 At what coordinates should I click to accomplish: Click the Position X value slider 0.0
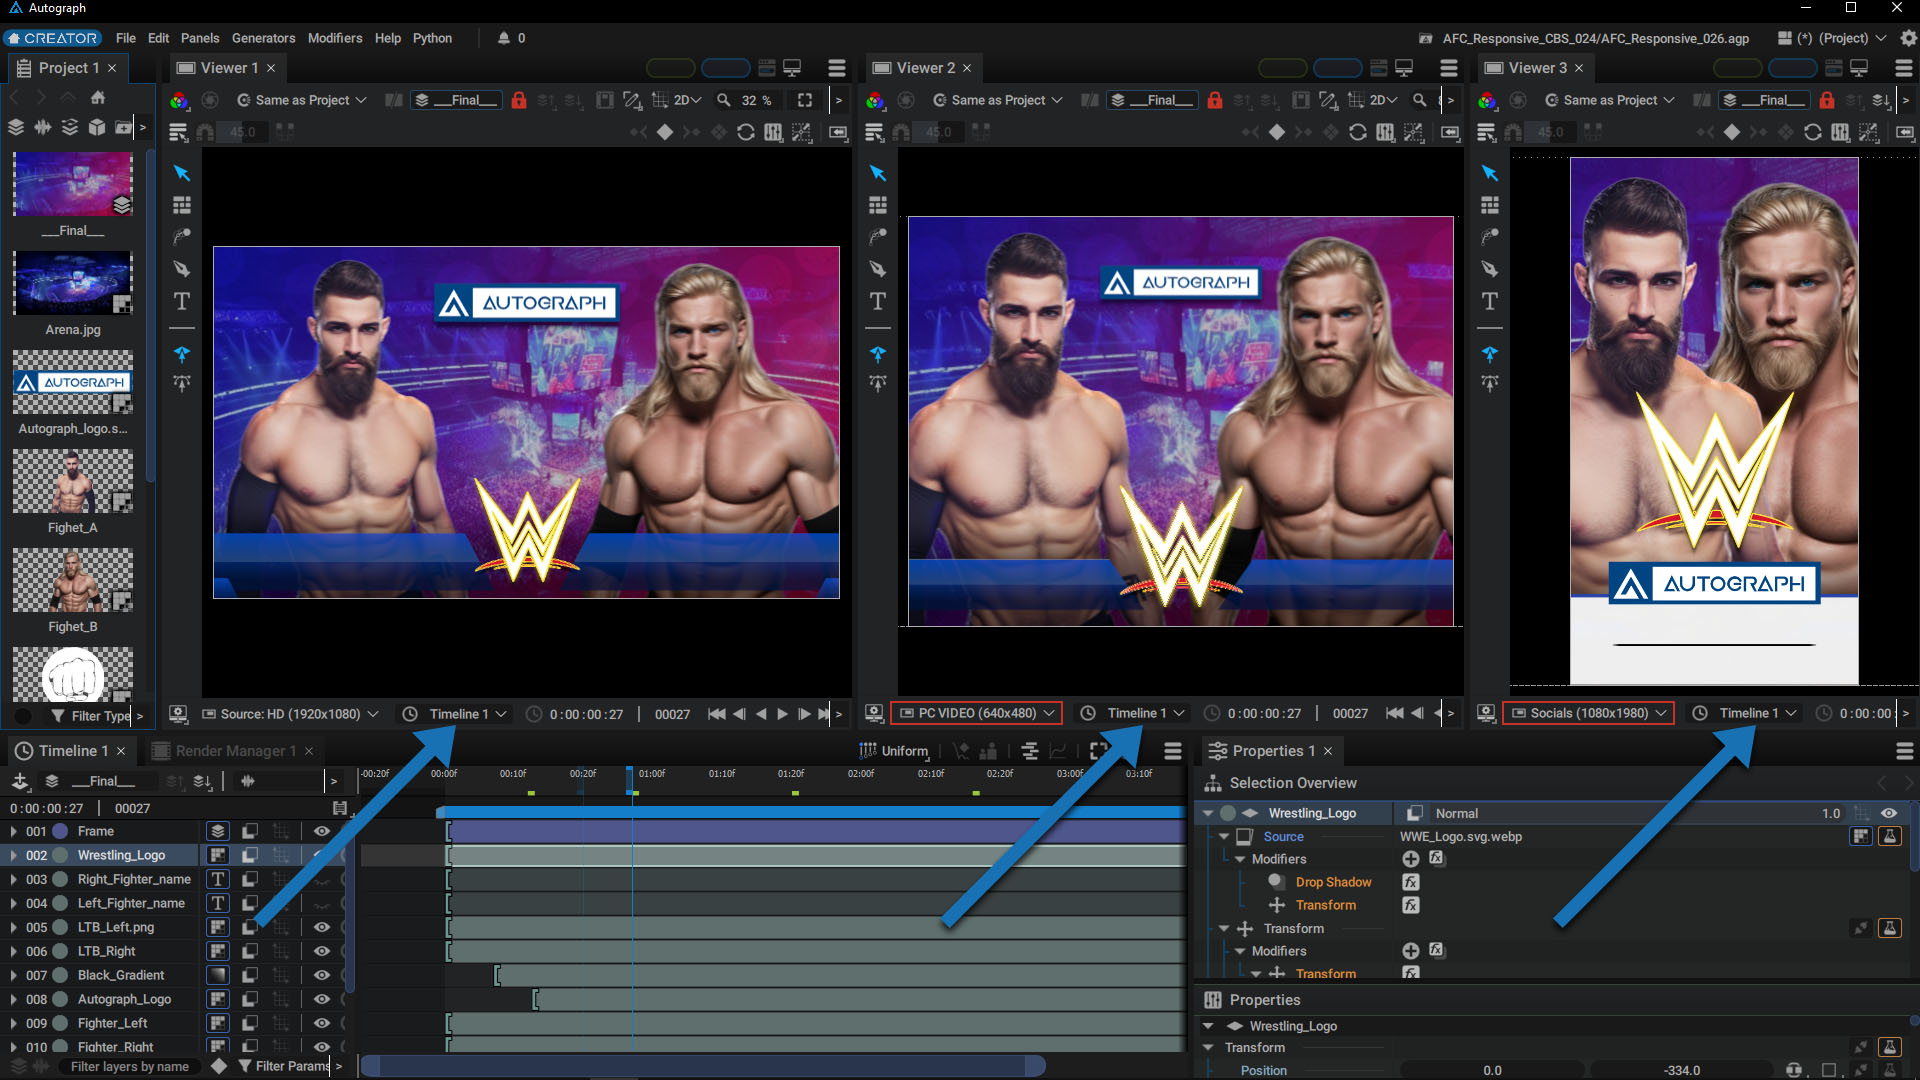(1492, 1070)
